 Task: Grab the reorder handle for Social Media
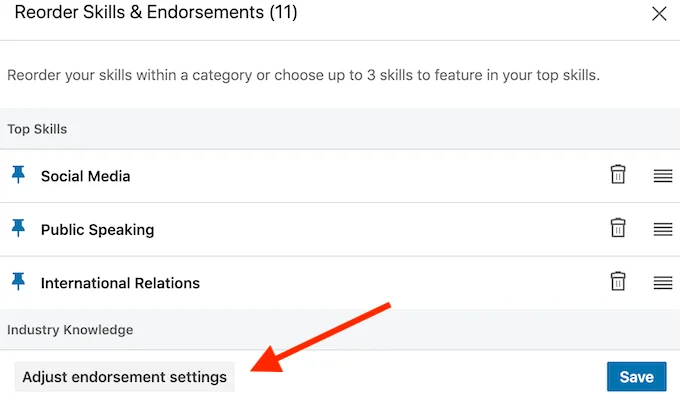tap(662, 176)
